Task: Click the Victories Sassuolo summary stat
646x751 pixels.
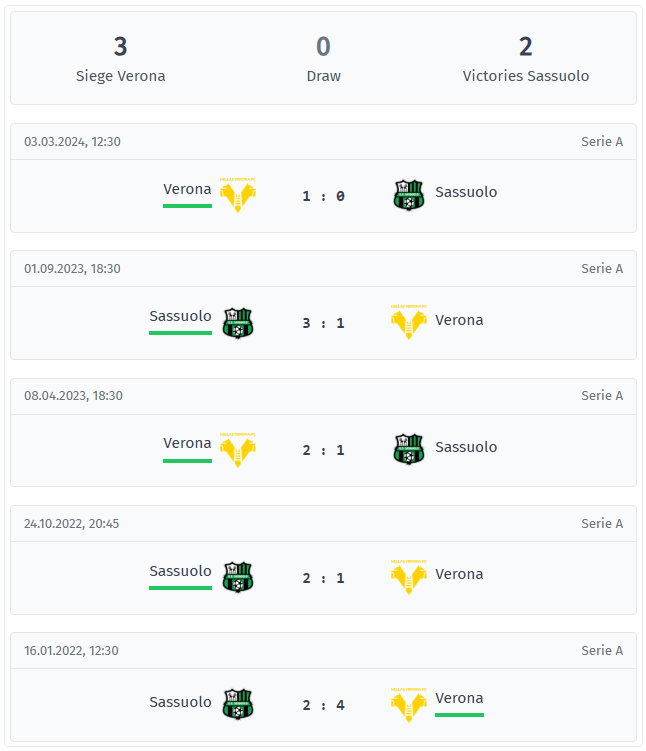Action: (525, 59)
